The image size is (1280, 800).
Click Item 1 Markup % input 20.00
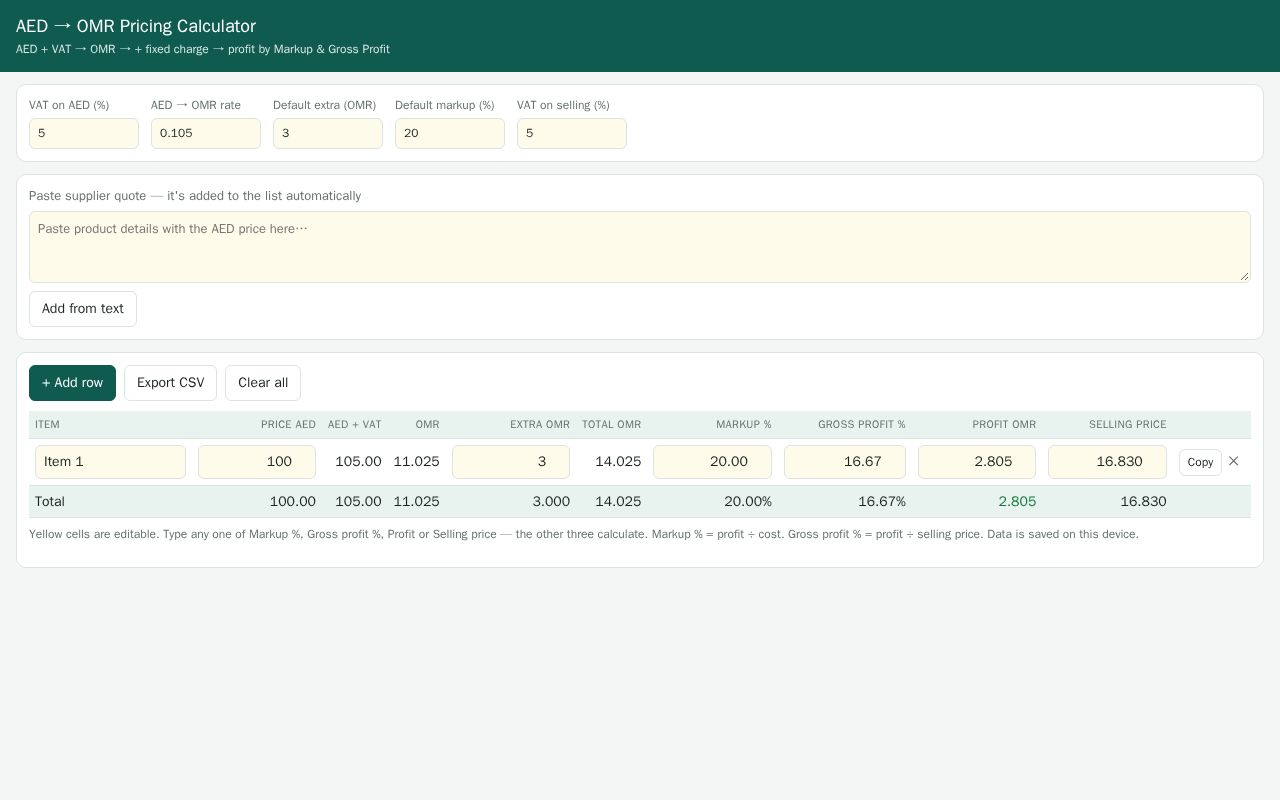pos(712,462)
